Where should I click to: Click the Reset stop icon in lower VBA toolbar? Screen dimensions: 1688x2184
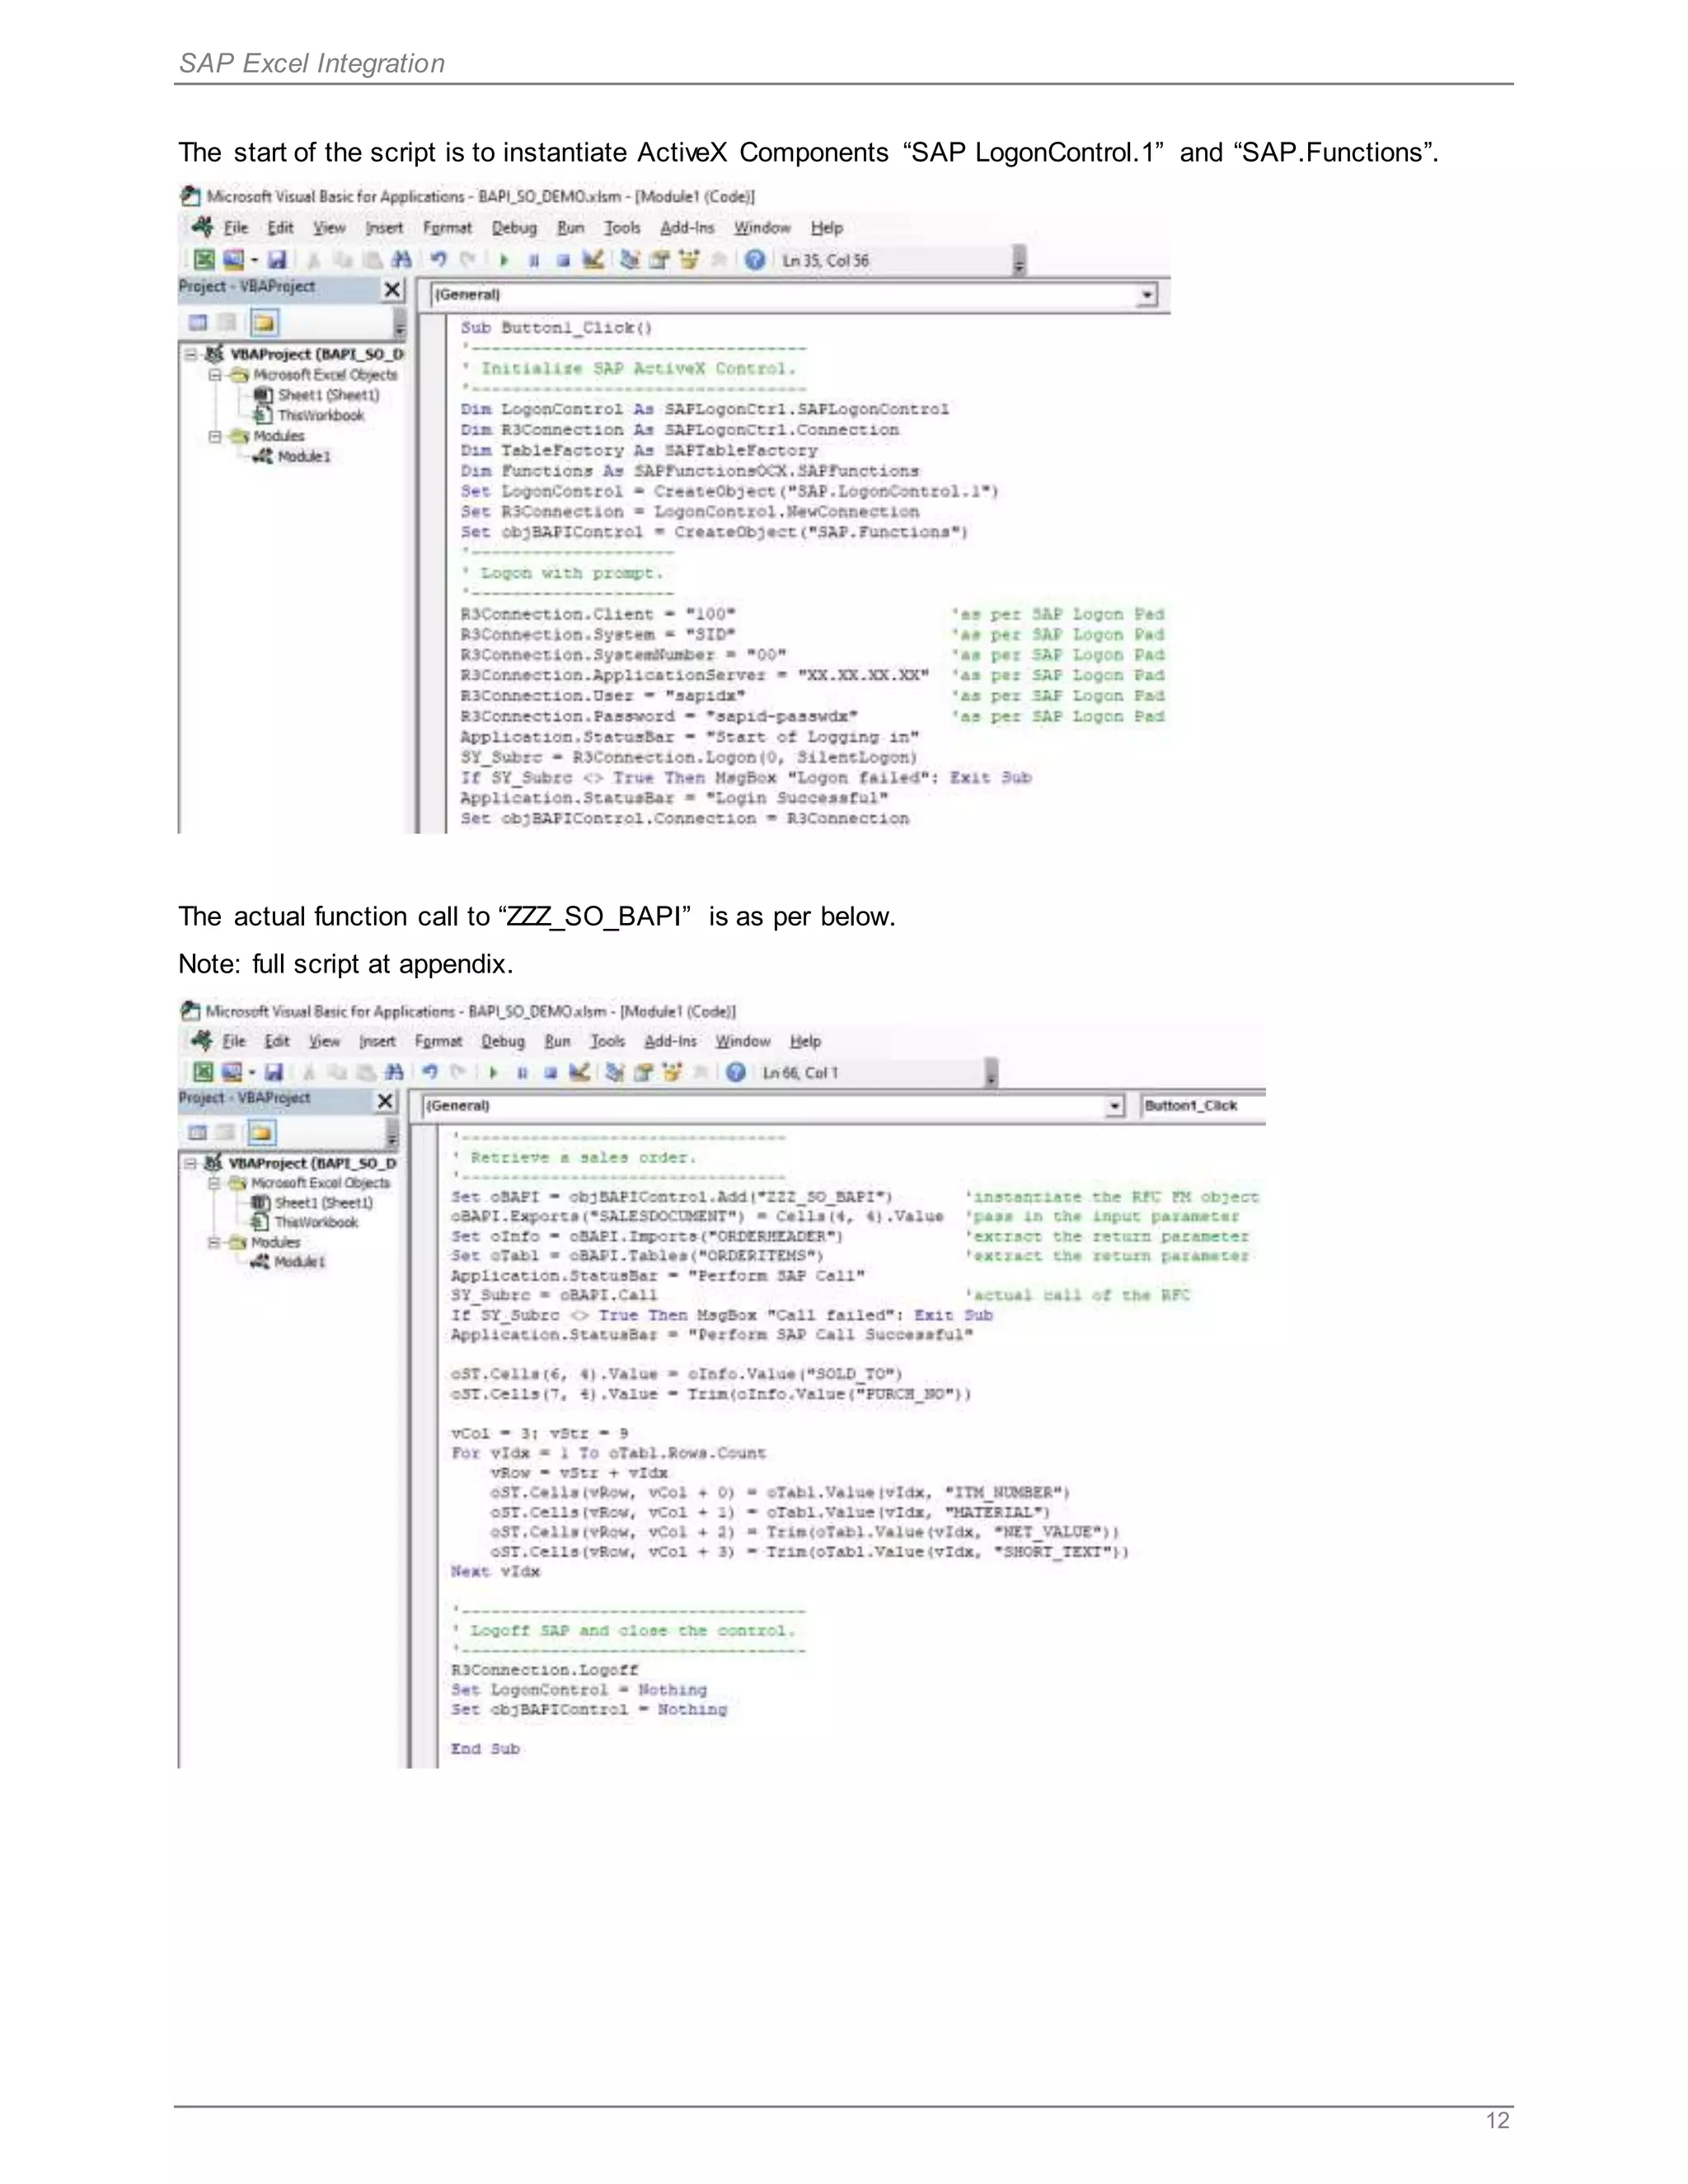point(550,1072)
